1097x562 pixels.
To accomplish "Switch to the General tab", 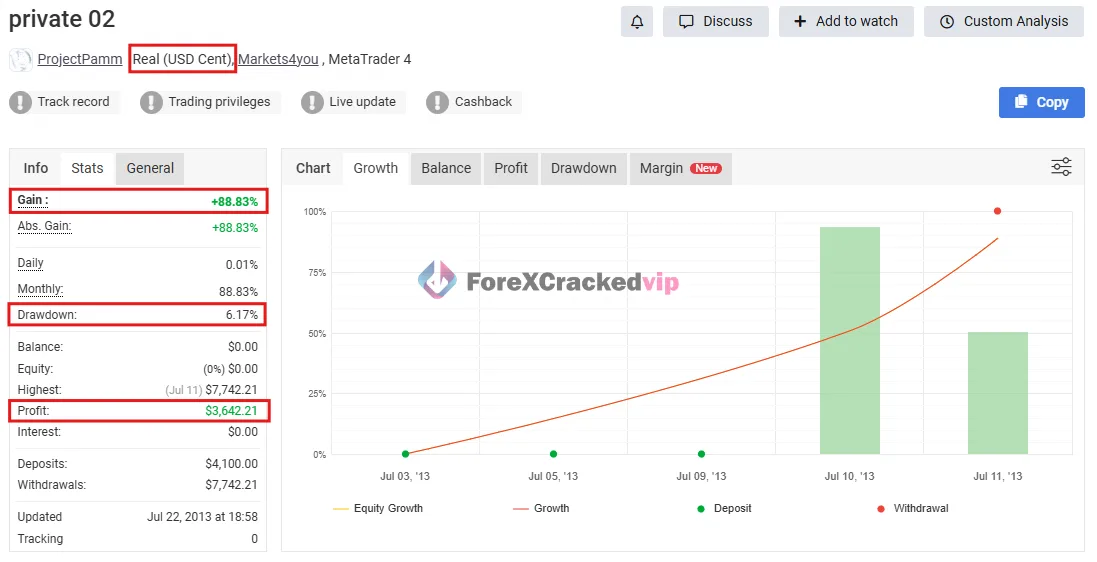I will click(150, 168).
